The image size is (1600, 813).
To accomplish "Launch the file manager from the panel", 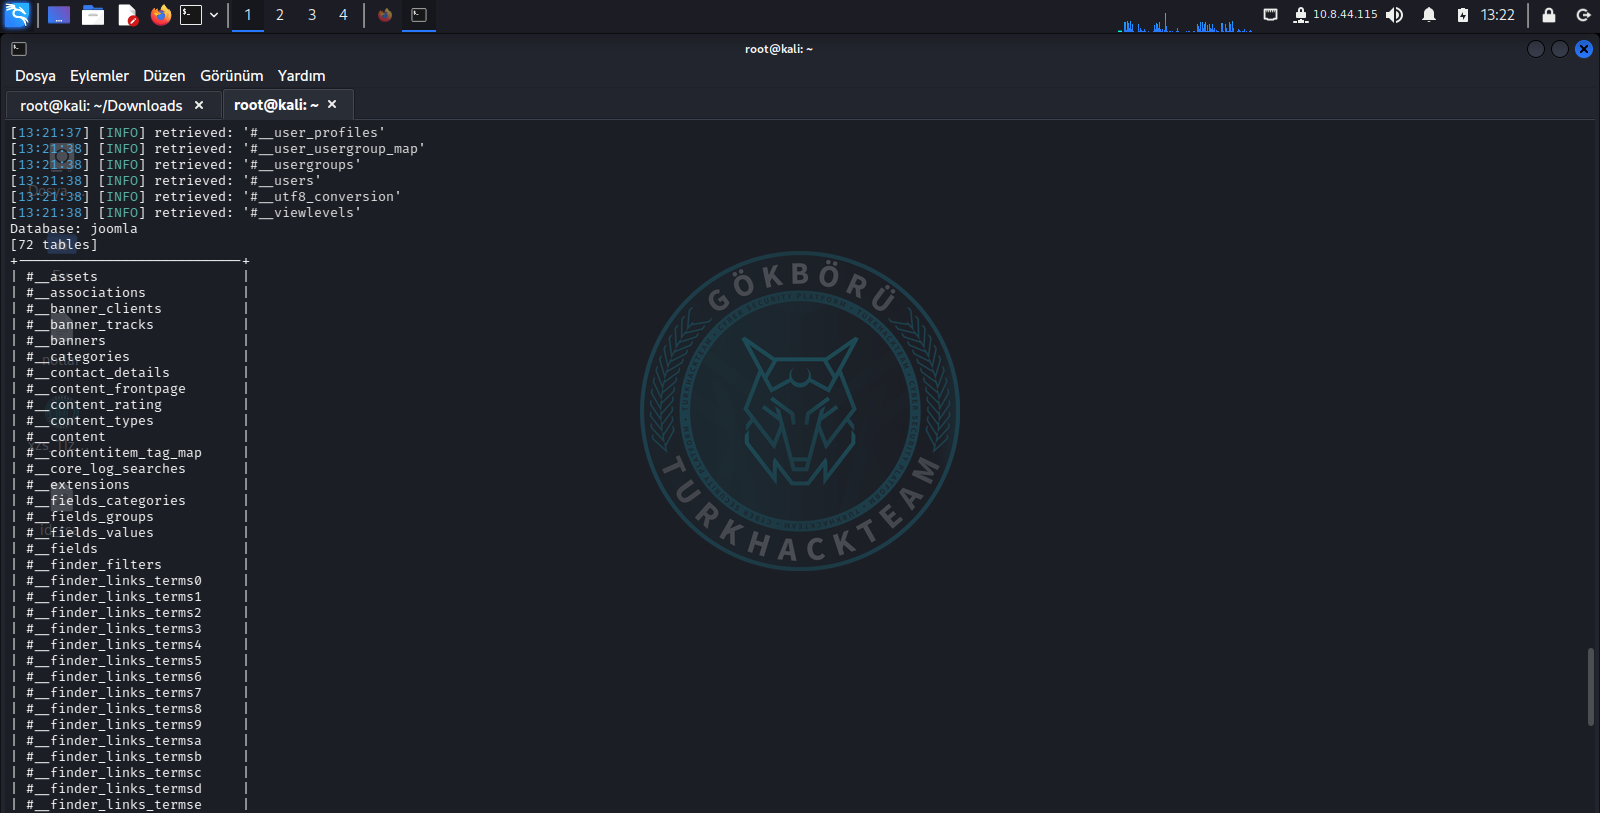I will click(93, 15).
